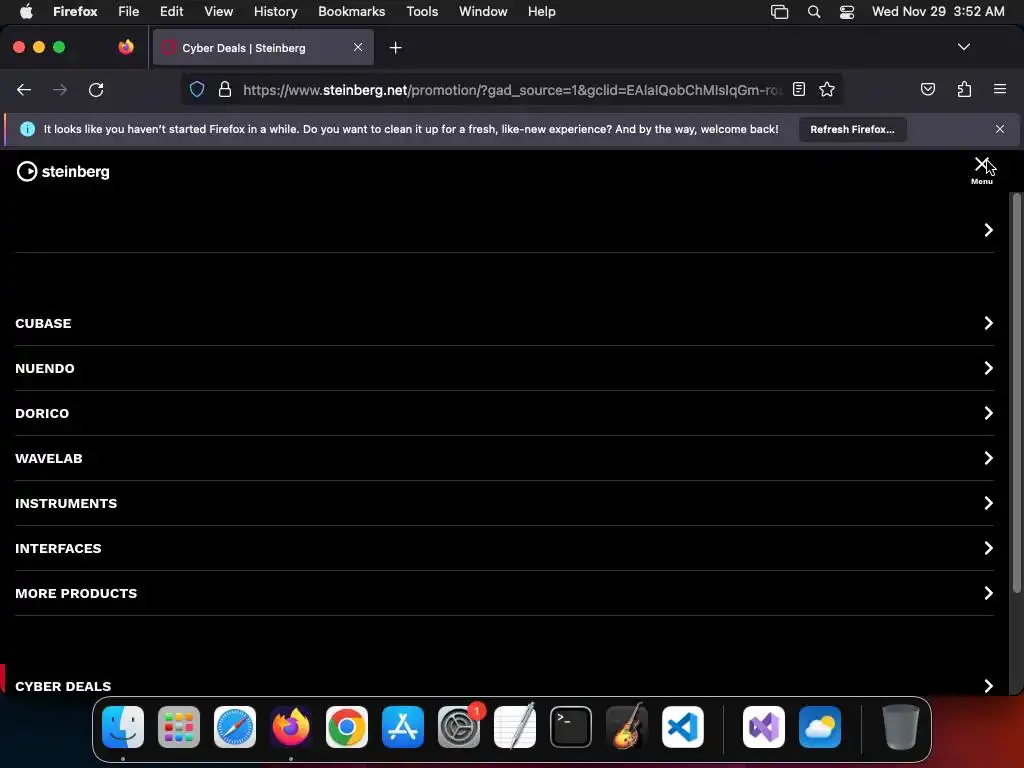Viewport: 1024px width, 768px height.
Task: Save page to Pocket icon
Action: click(x=927, y=89)
